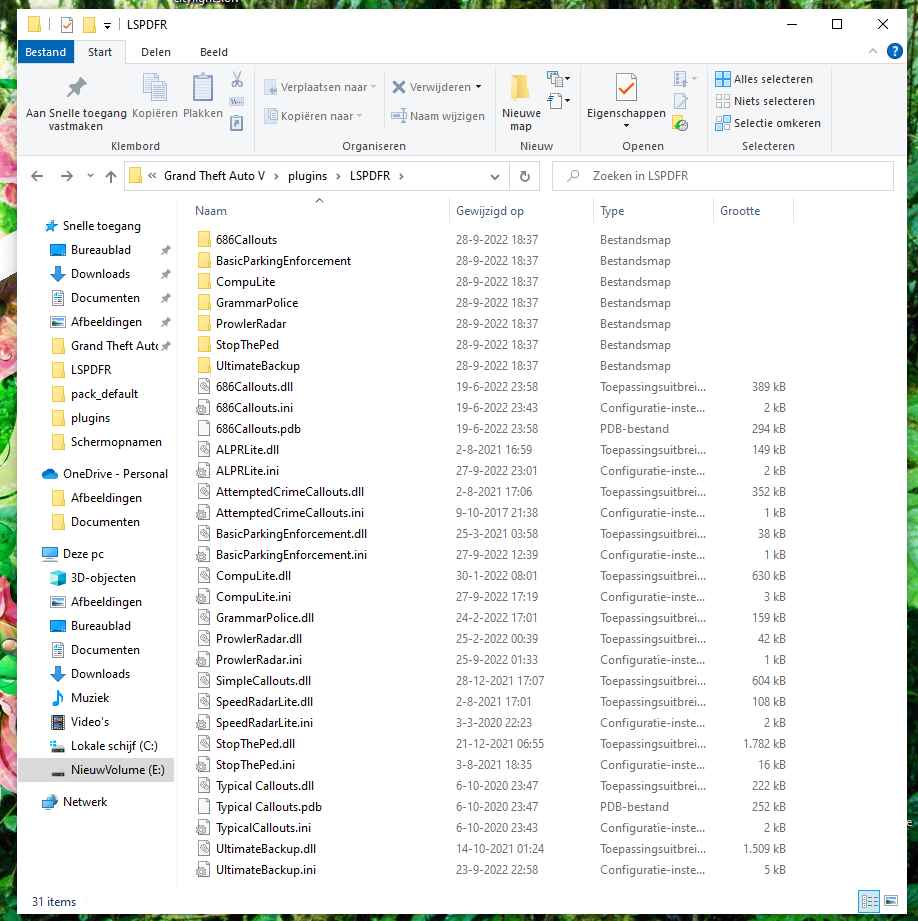Select Typical Callouts.pdb file
This screenshot has width=918, height=921.
tap(268, 806)
